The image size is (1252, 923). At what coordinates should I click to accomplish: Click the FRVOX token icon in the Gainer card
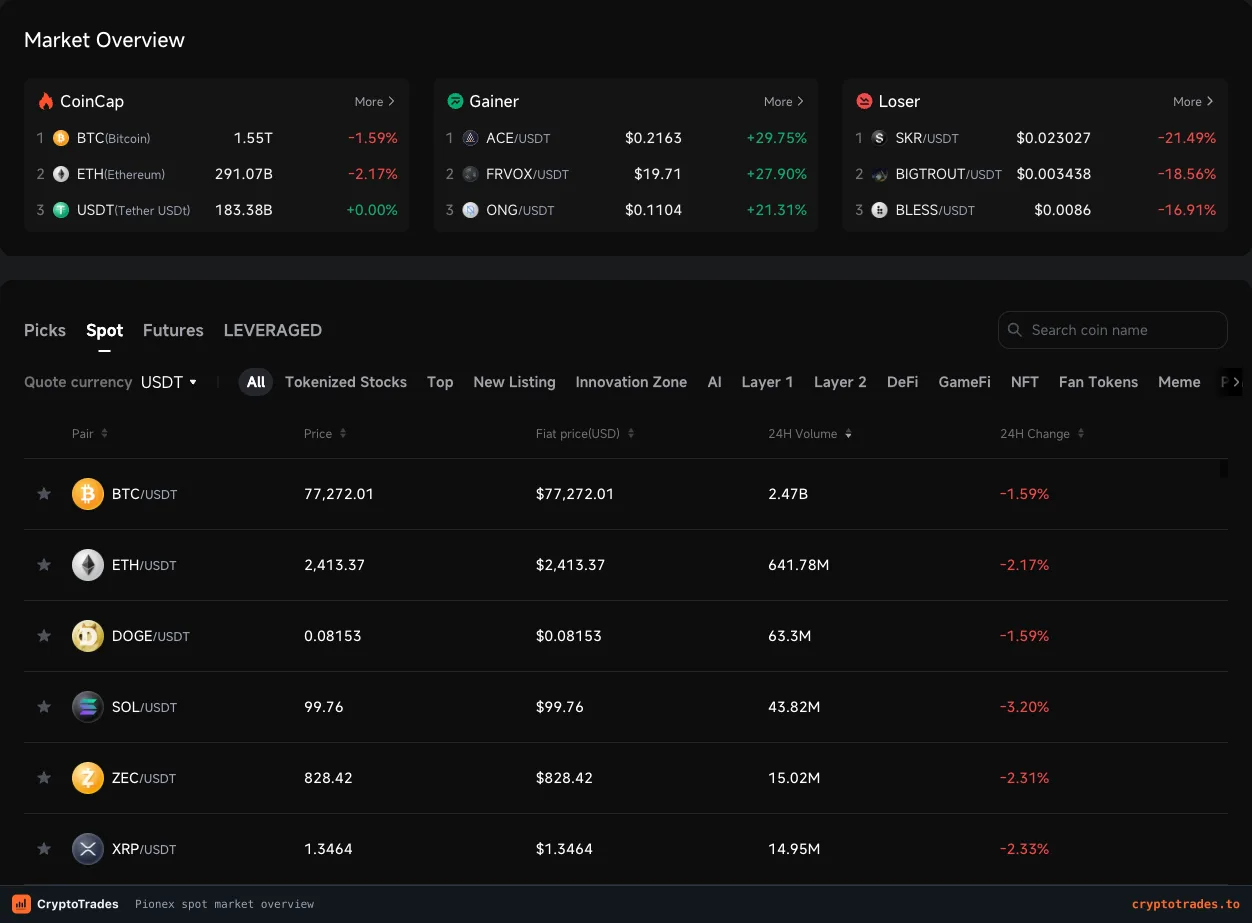point(471,174)
